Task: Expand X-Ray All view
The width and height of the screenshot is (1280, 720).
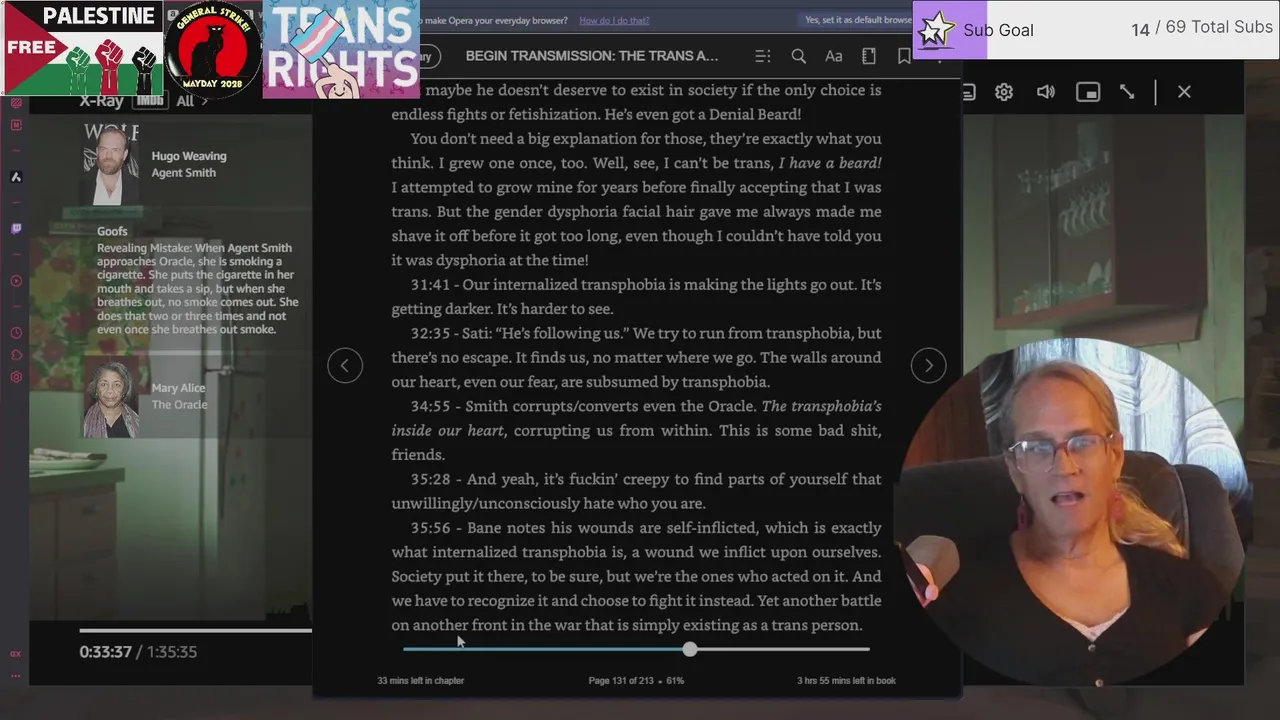Action: [x=192, y=100]
